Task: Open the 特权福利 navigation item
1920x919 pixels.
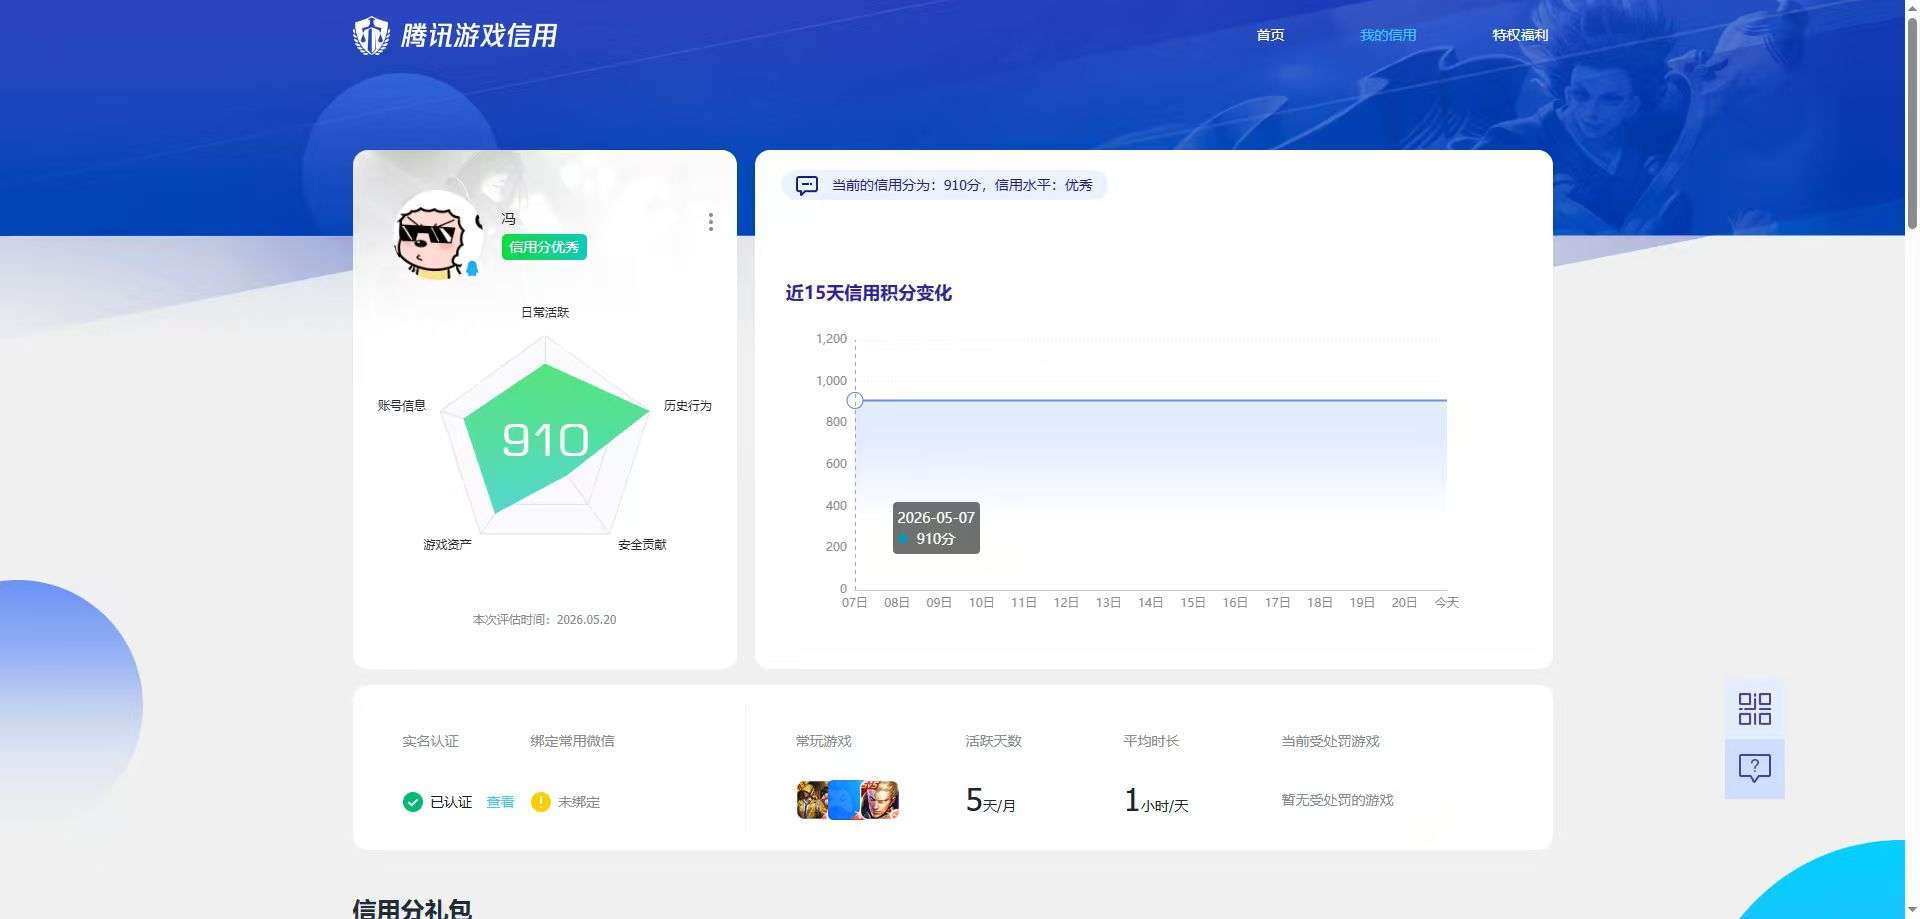Action: 1520,35
